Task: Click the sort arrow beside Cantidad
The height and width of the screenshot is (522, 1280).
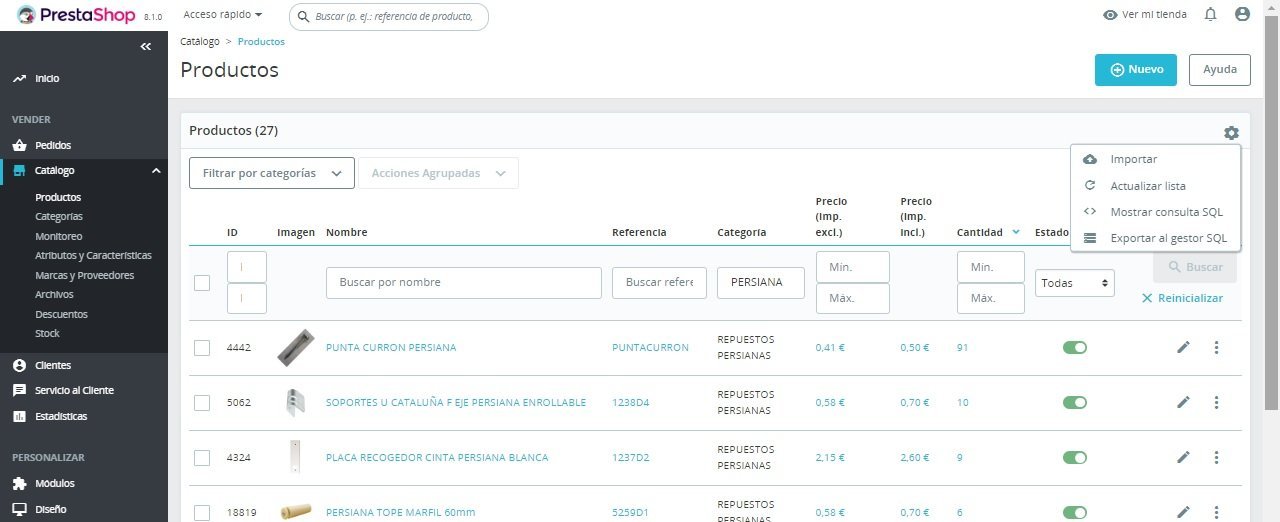Action: click(1016, 232)
